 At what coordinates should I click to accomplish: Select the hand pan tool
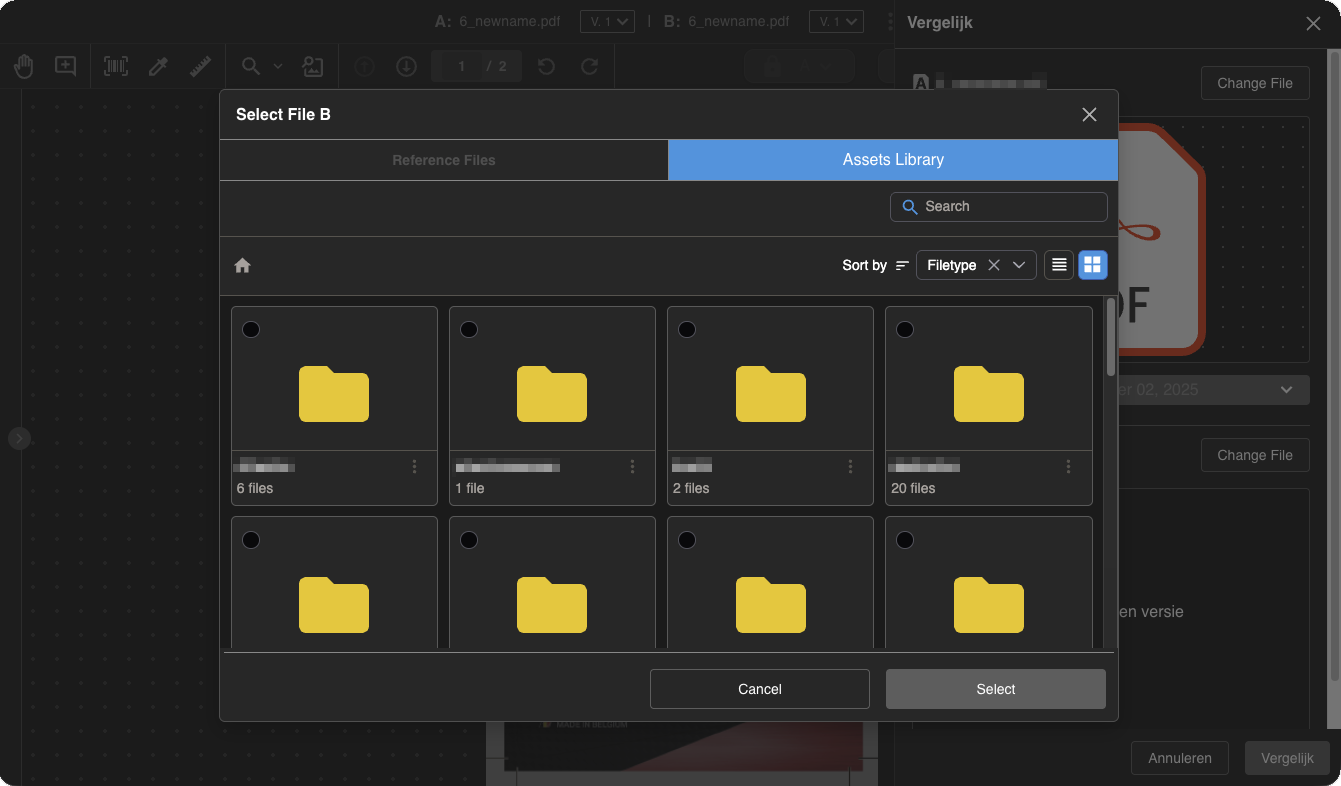tap(23, 65)
